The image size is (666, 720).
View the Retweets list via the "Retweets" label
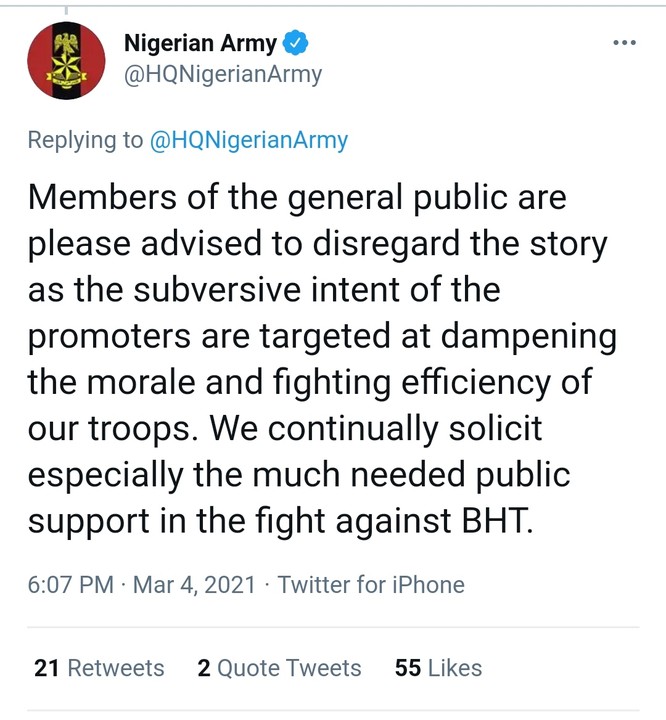point(116,668)
